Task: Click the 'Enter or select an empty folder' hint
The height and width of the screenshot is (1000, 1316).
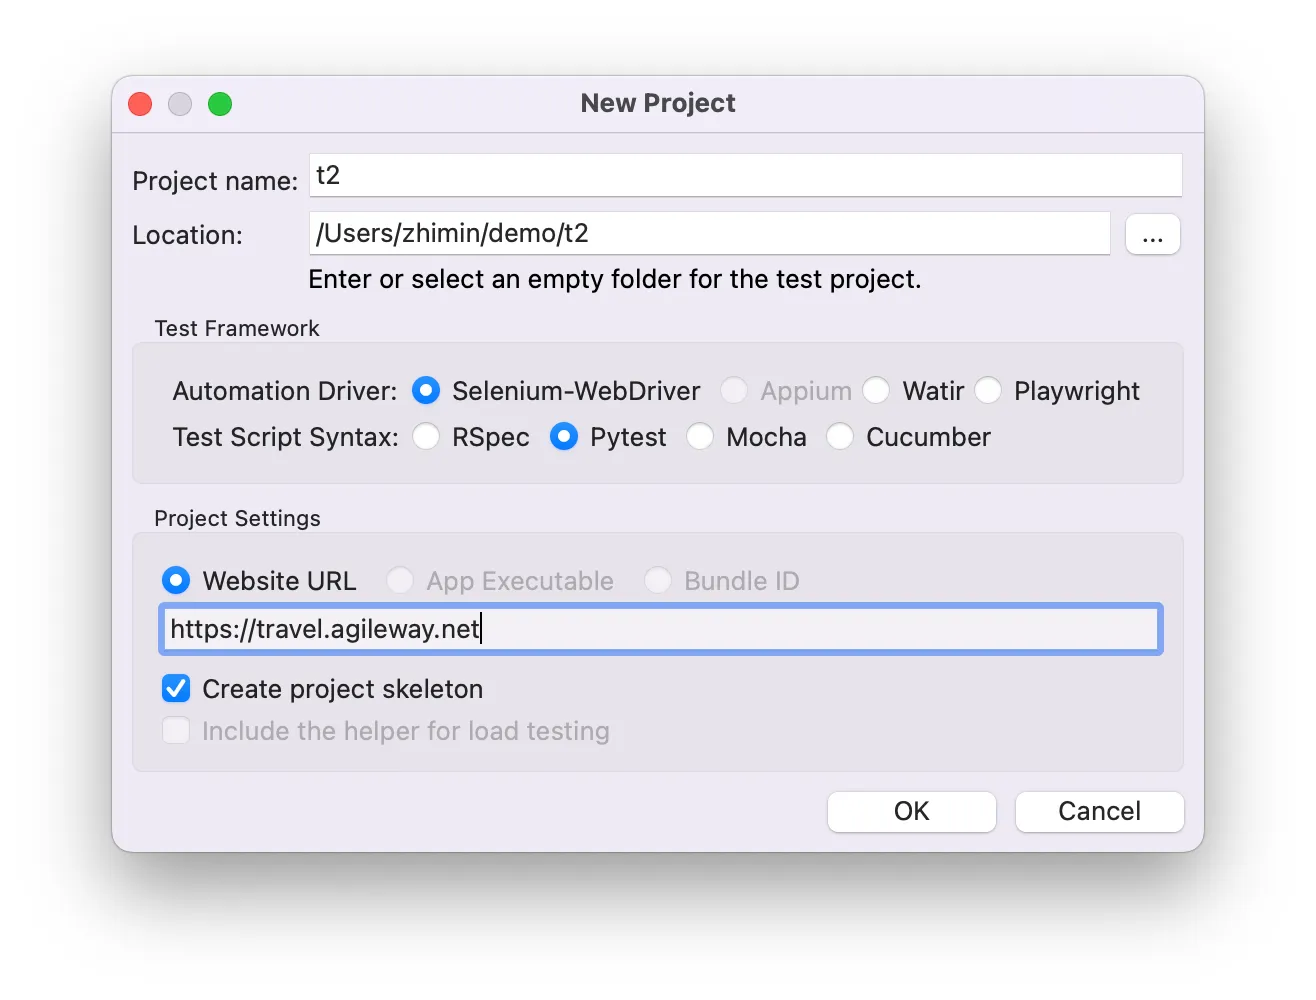Action: click(x=615, y=279)
